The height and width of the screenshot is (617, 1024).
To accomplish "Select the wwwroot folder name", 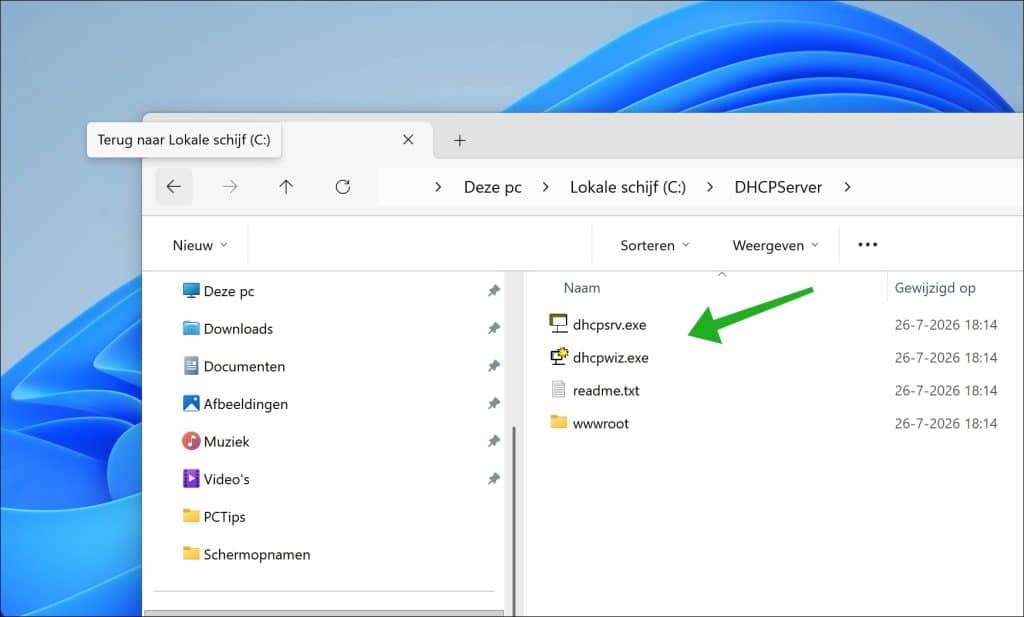I will [x=601, y=423].
